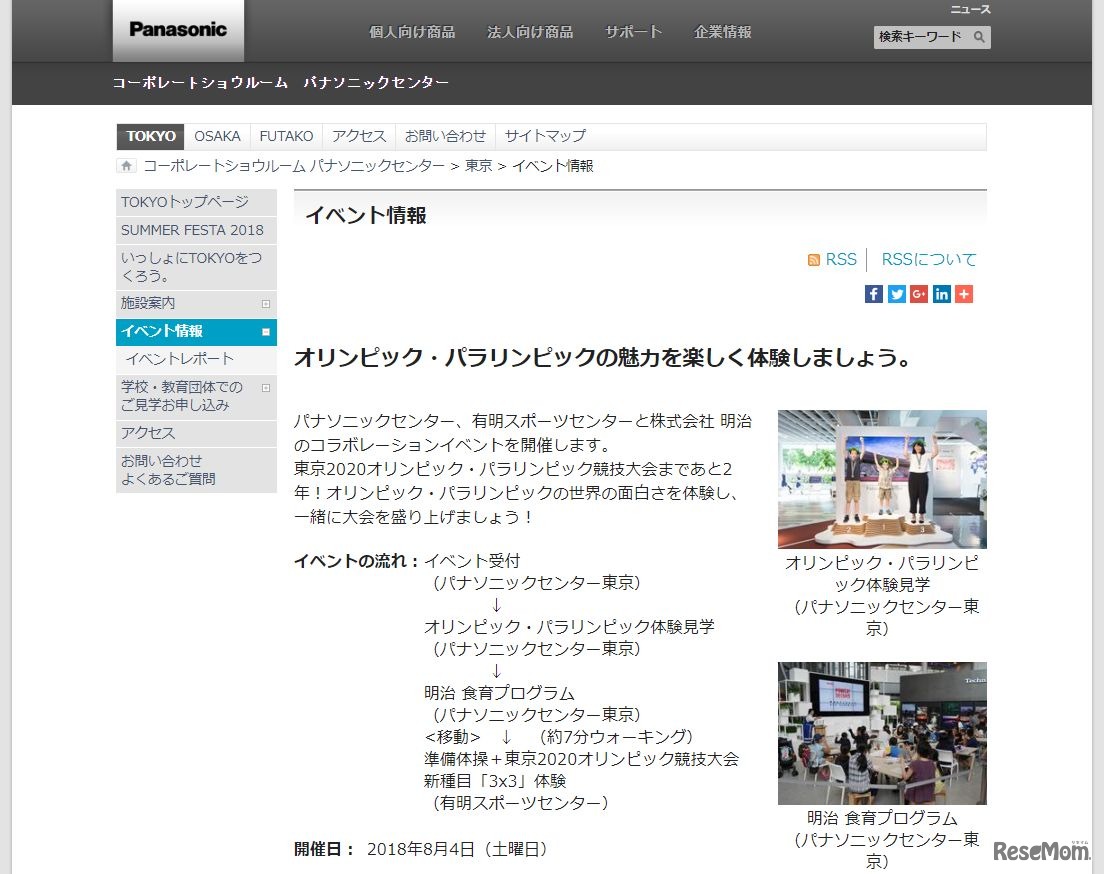Click the date 2018年8月4日（土曜日）

458,849
